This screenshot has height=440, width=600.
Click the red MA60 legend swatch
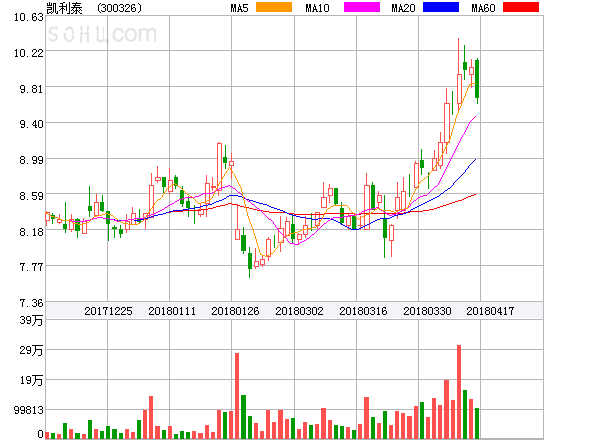521,7
